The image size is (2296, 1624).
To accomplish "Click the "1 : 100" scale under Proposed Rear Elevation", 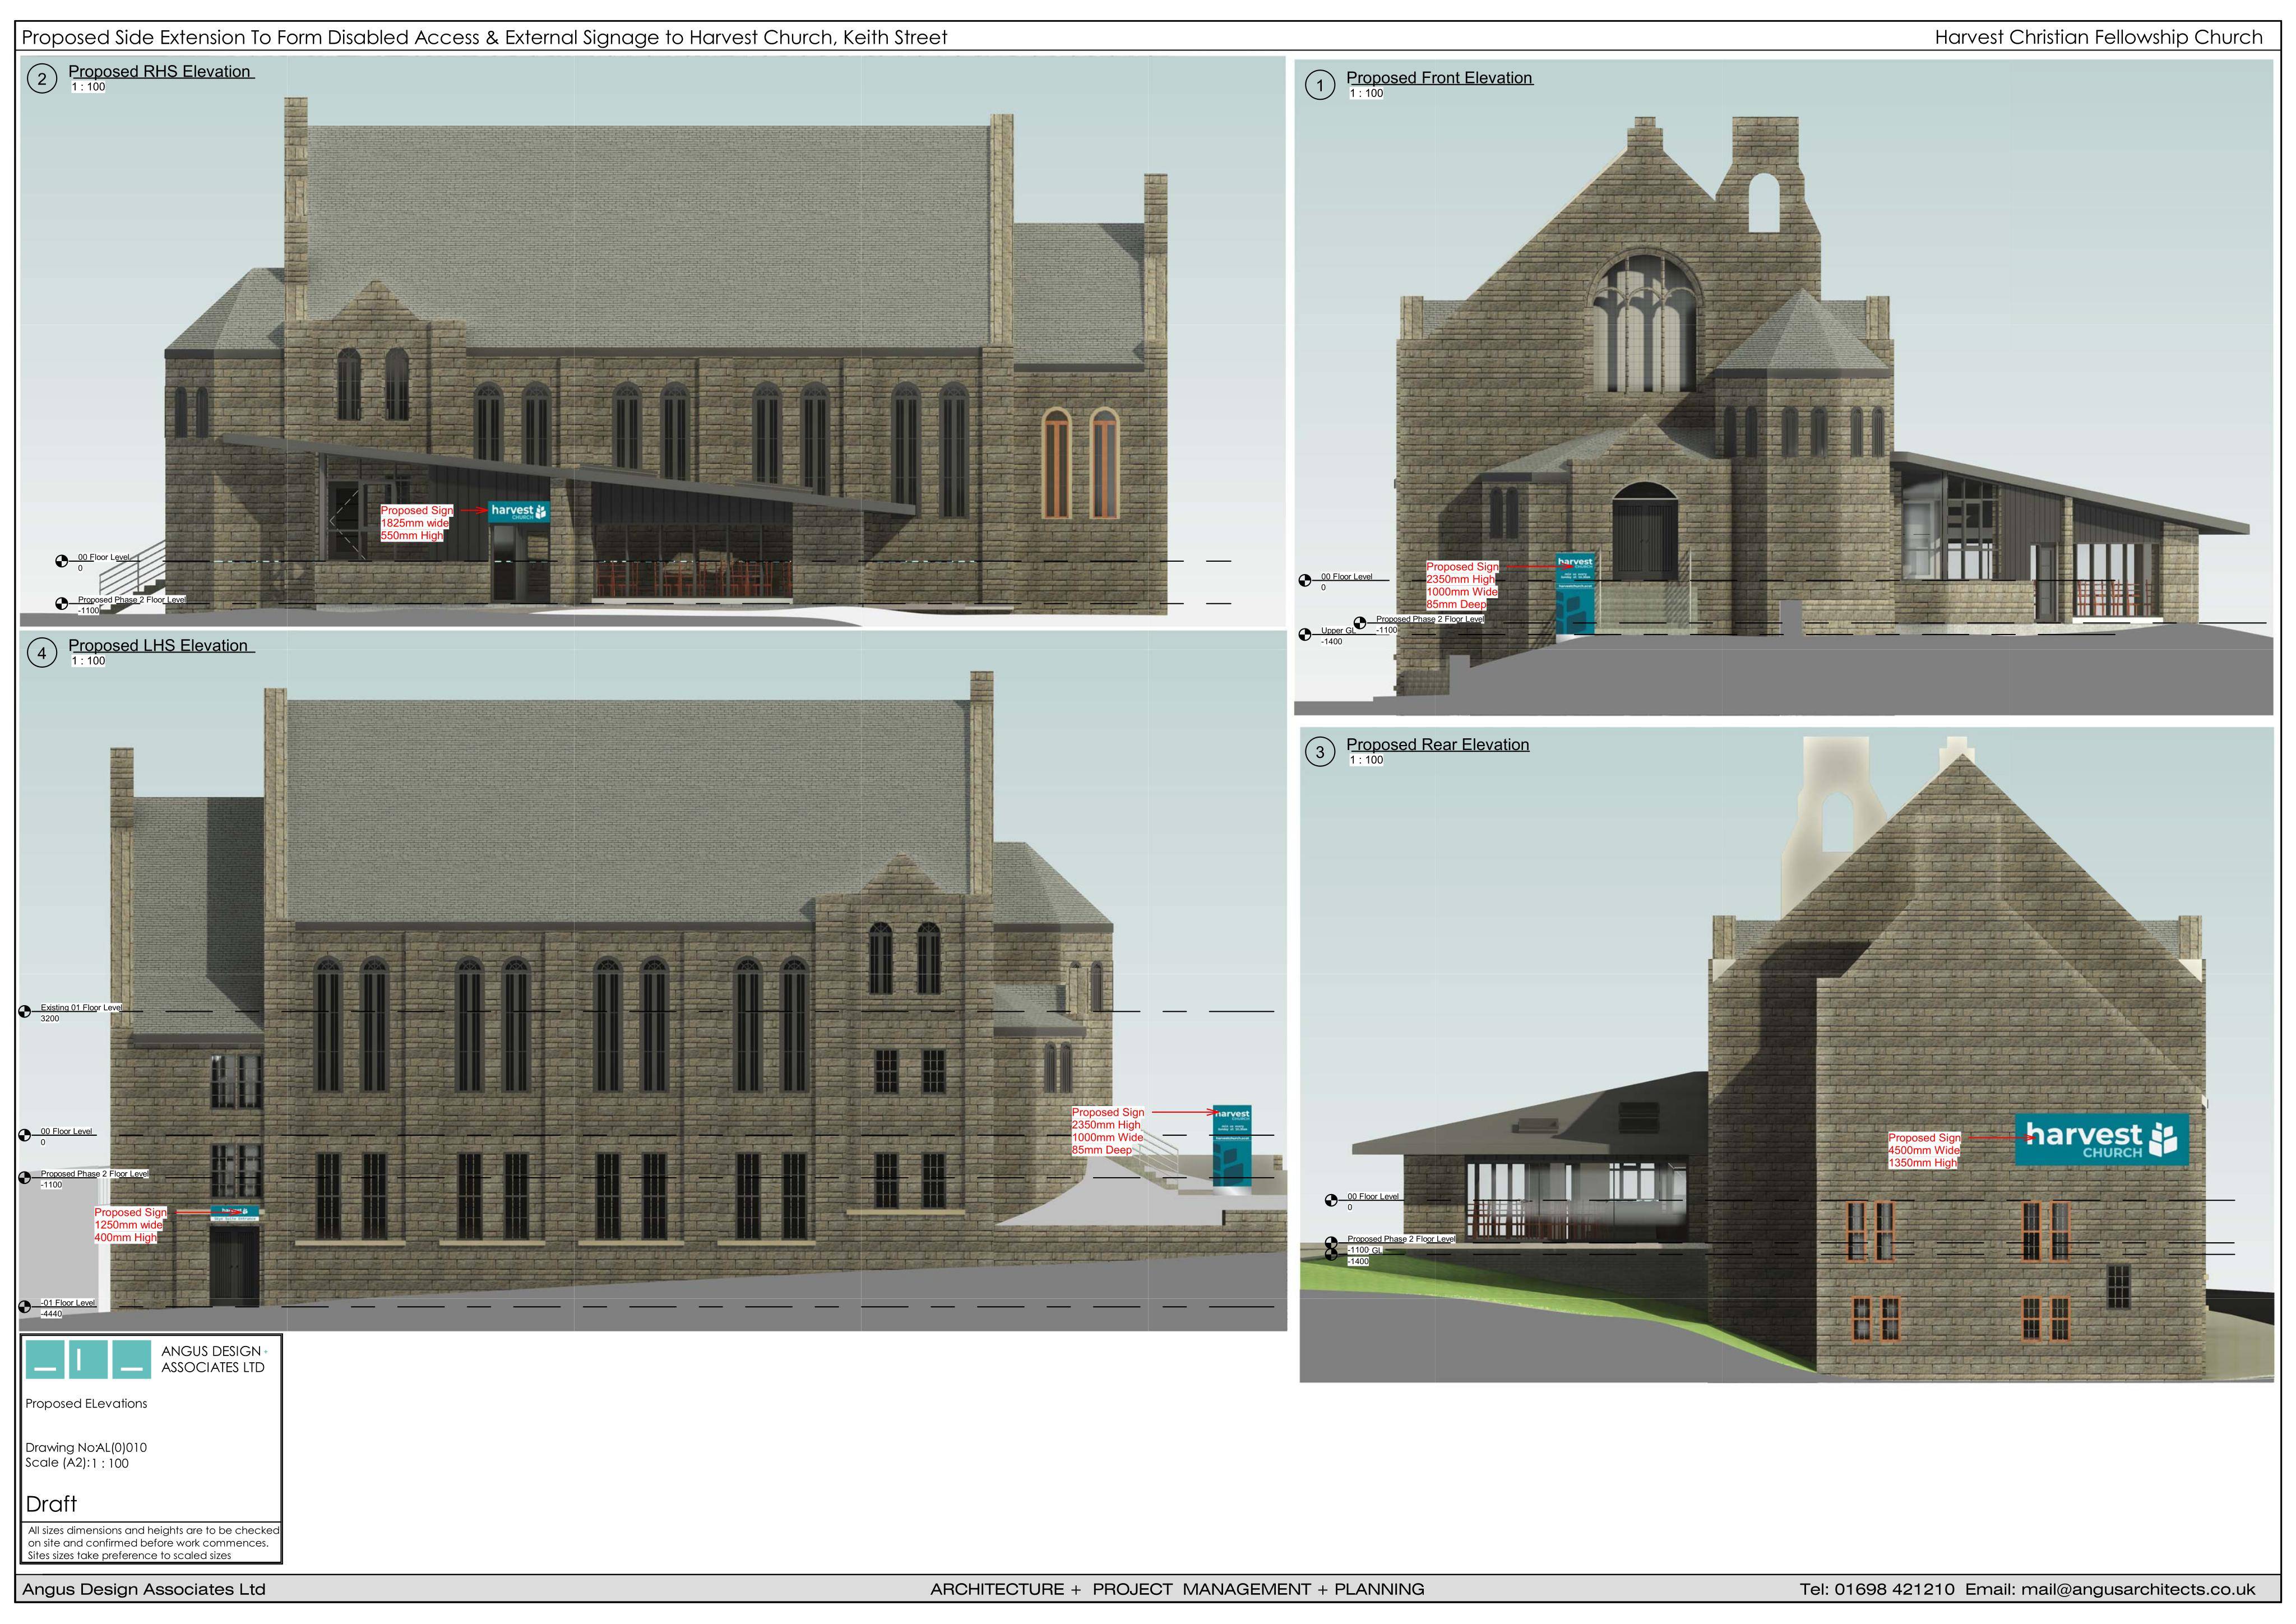I will coord(1367,761).
